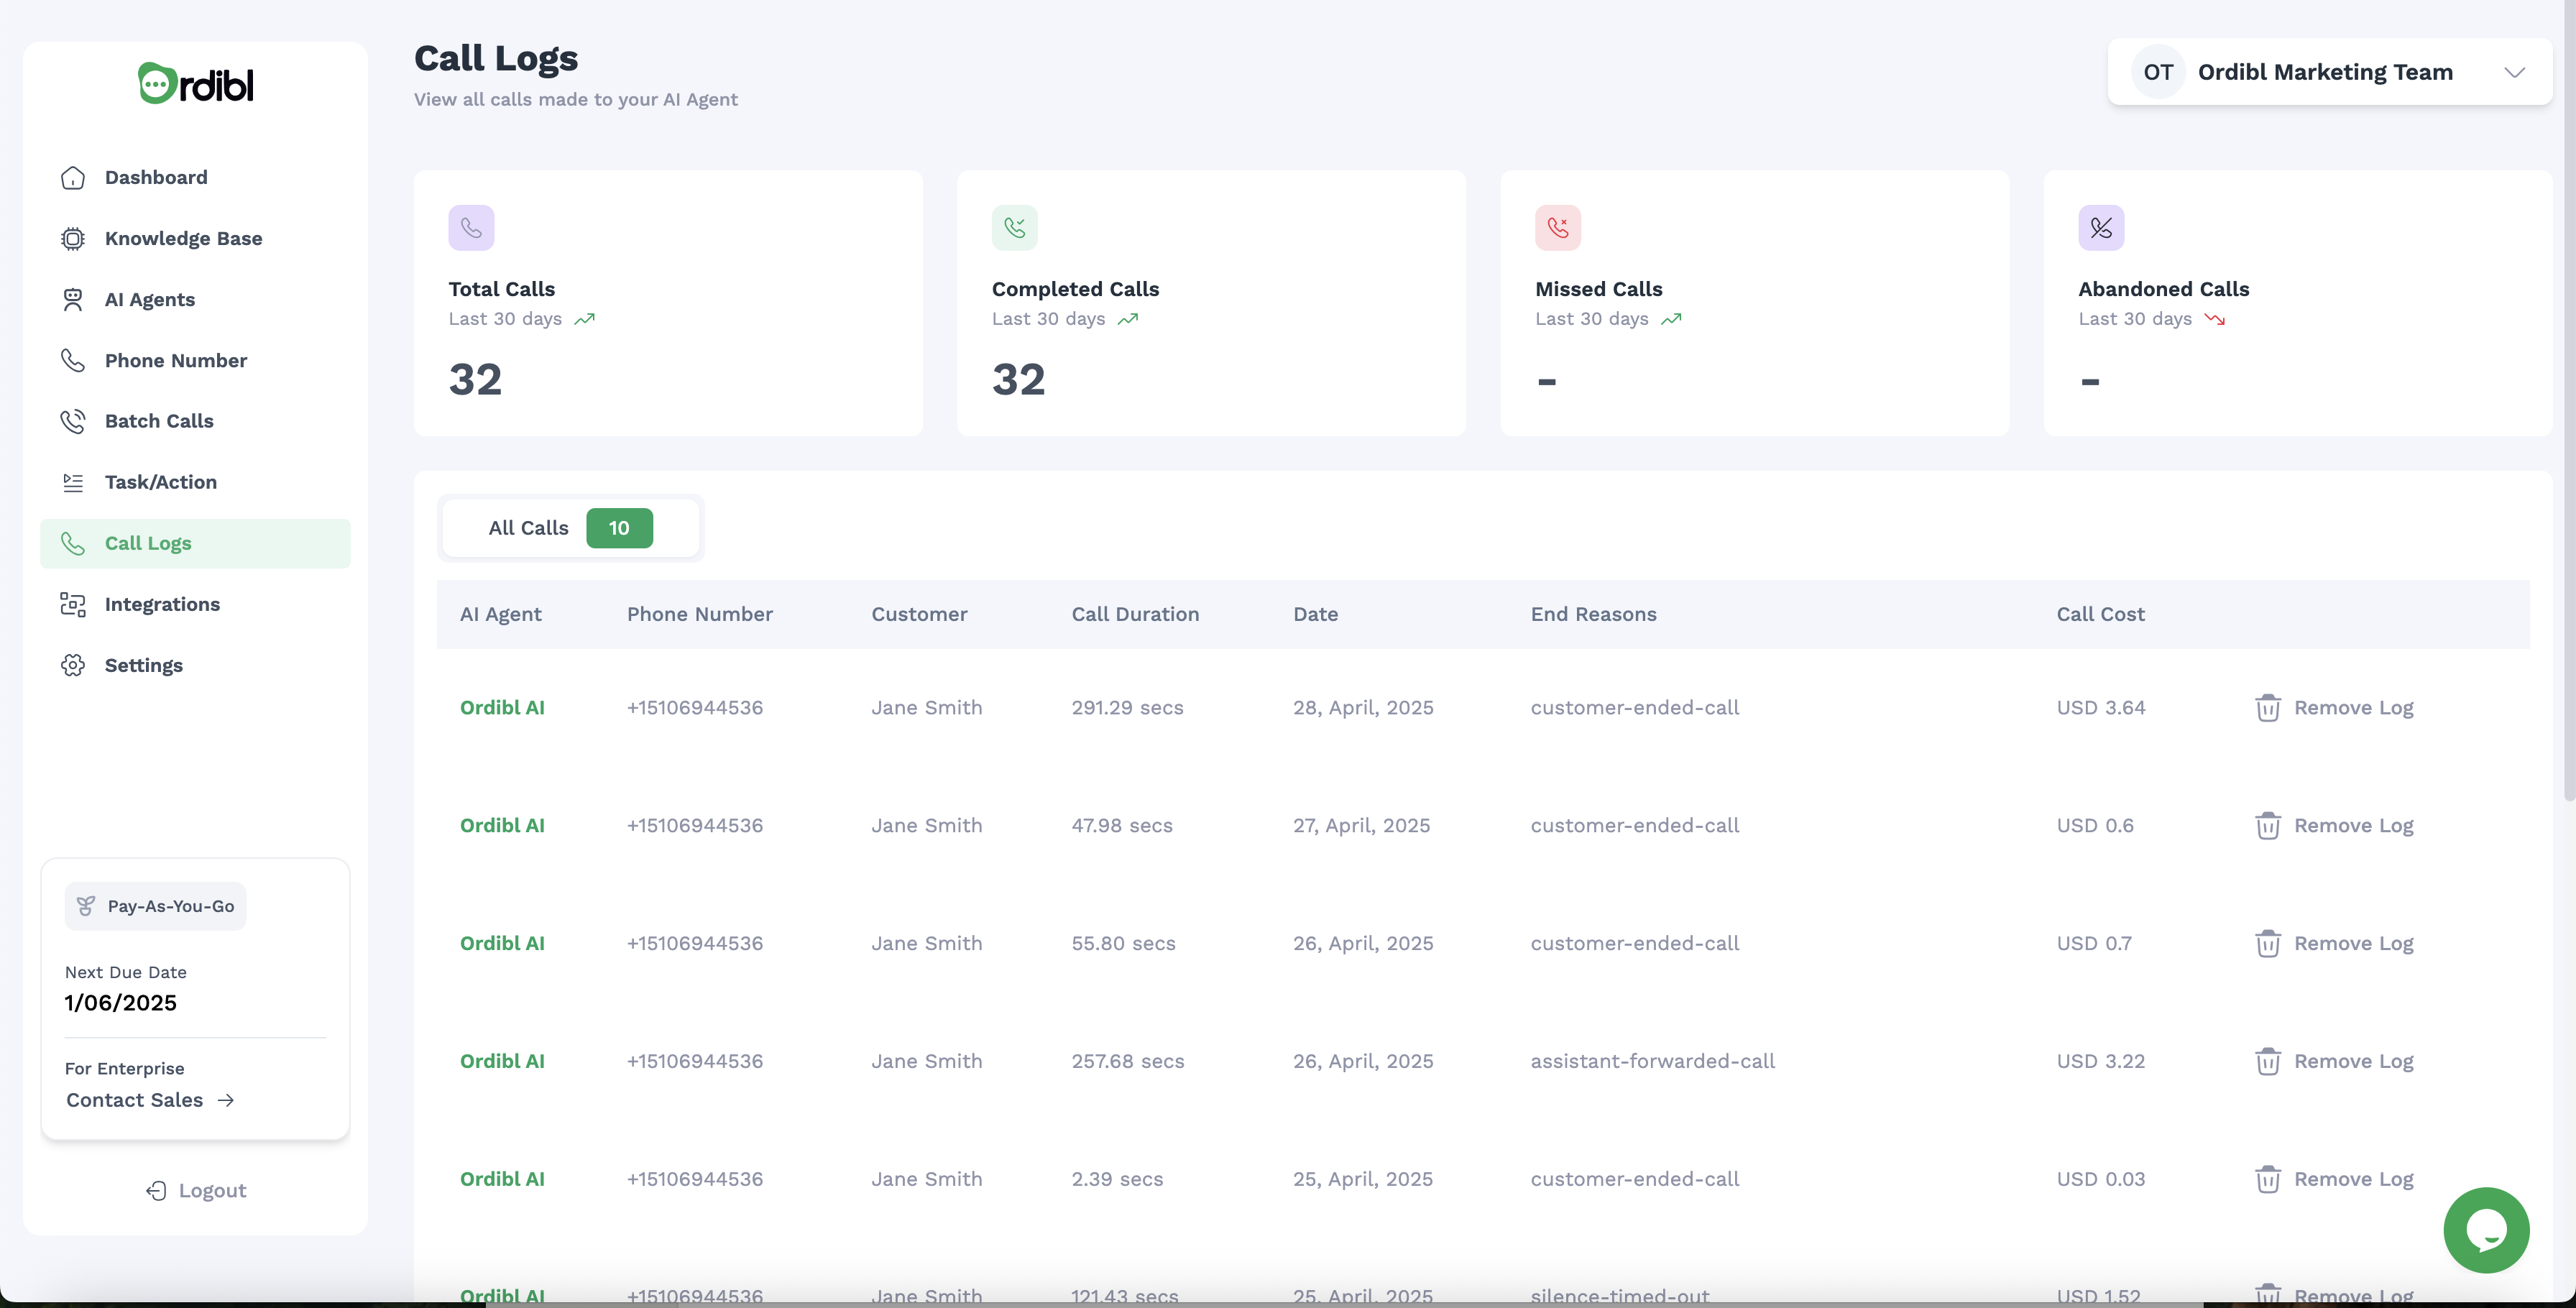Click the Missed Calls red phone icon
Image resolution: width=2576 pixels, height=1308 pixels.
pyautogui.click(x=1557, y=228)
